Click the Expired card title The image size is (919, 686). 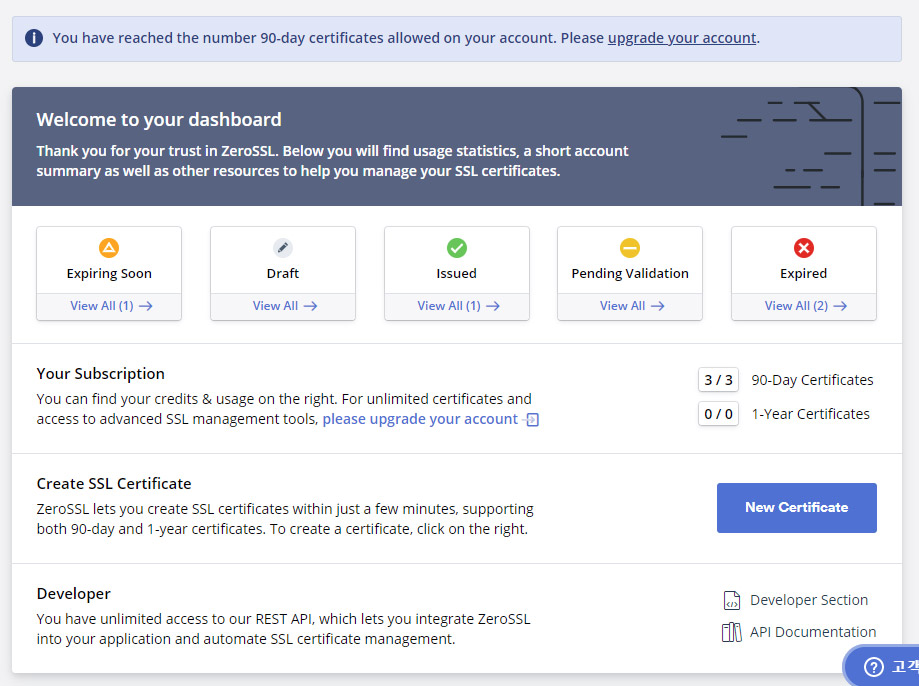(804, 274)
